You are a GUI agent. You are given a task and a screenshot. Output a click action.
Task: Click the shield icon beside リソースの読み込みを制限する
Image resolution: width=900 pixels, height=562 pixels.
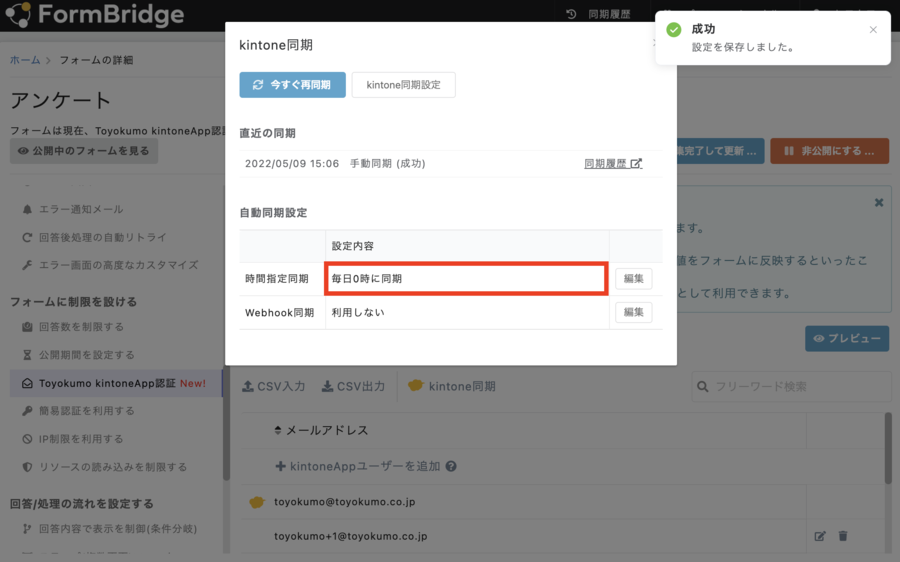click(27, 467)
